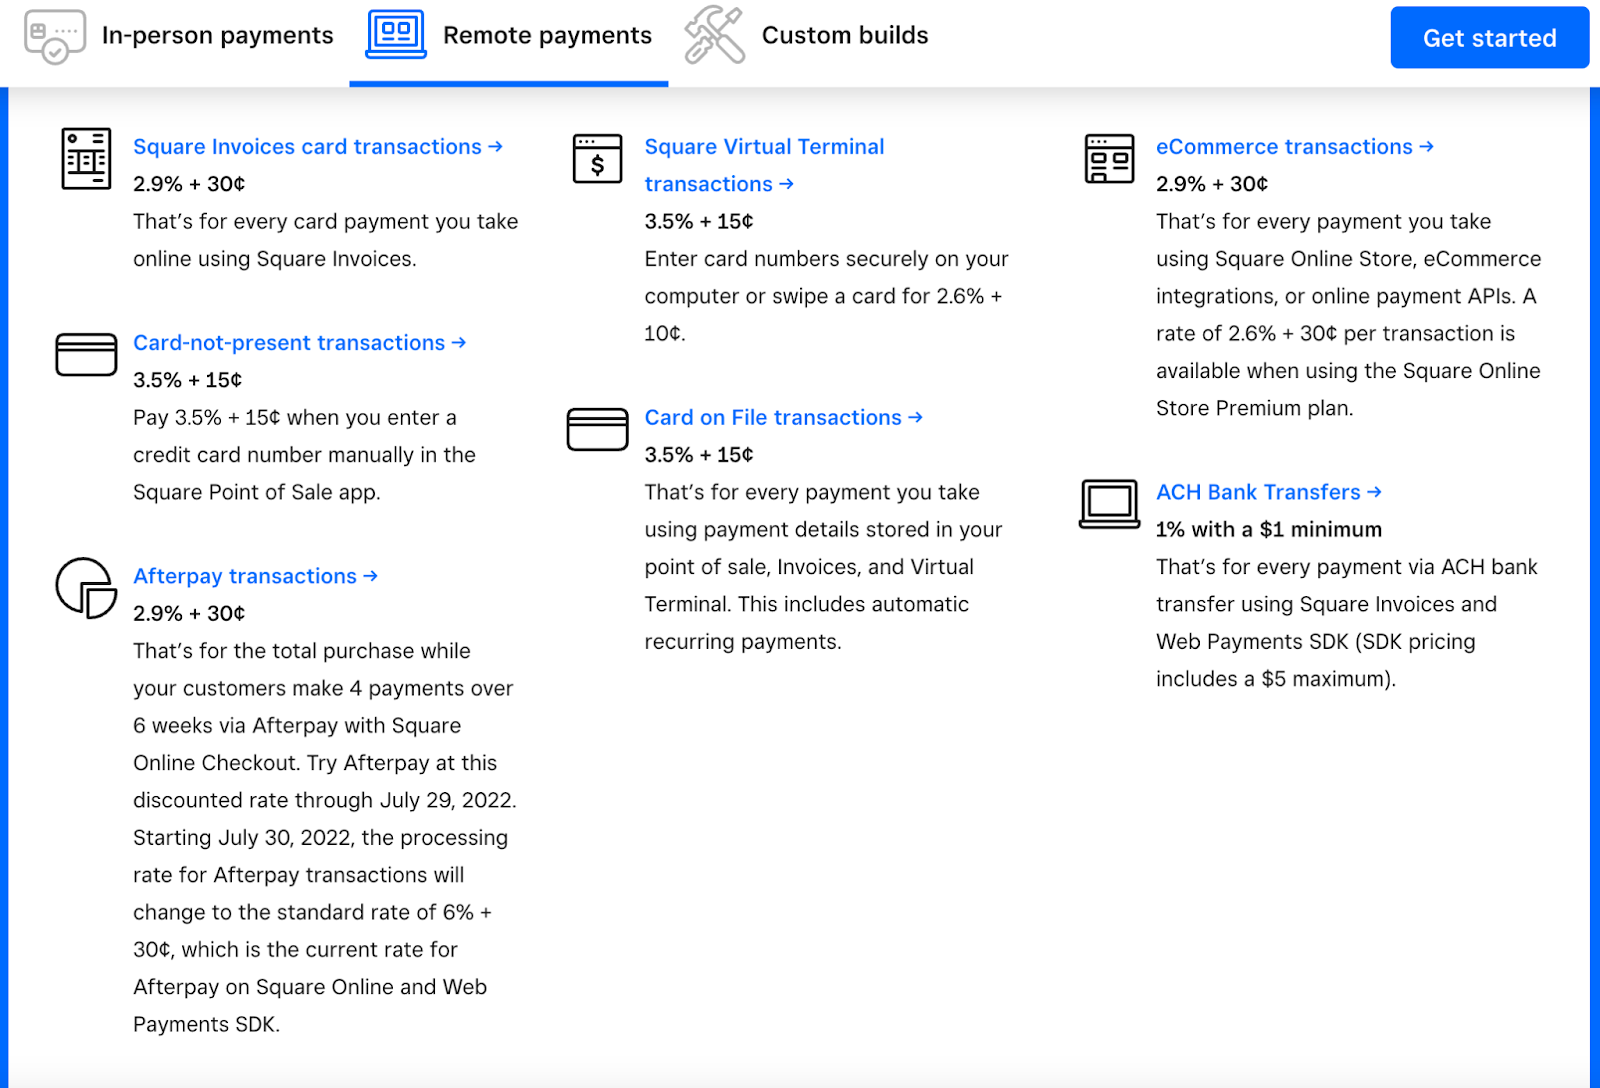Click the In-person payments card reader icon
The width and height of the screenshot is (1600, 1088).
point(54,37)
